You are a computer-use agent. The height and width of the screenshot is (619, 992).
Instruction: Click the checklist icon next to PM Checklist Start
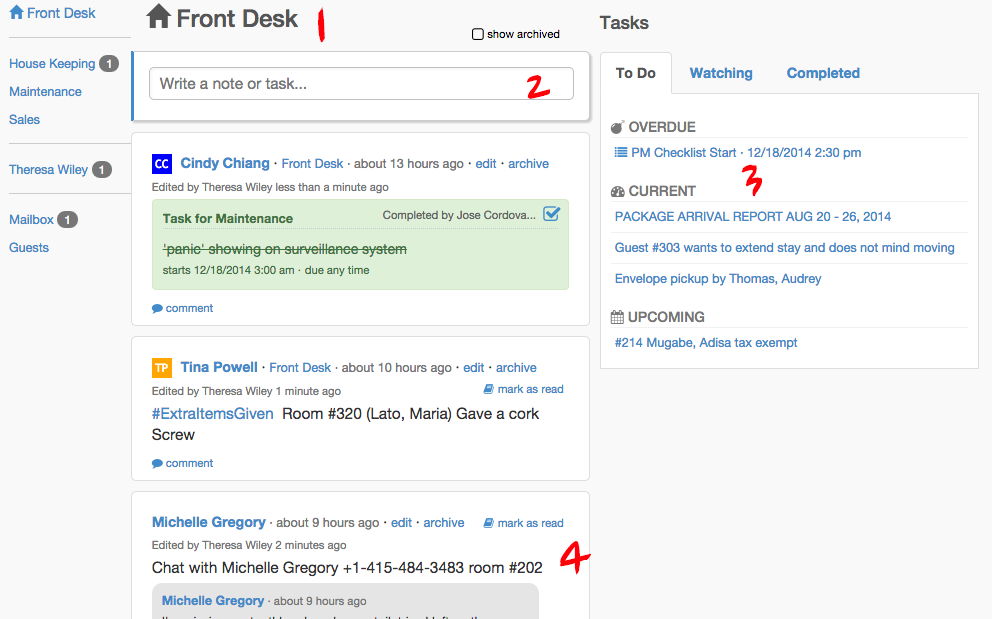(621, 153)
